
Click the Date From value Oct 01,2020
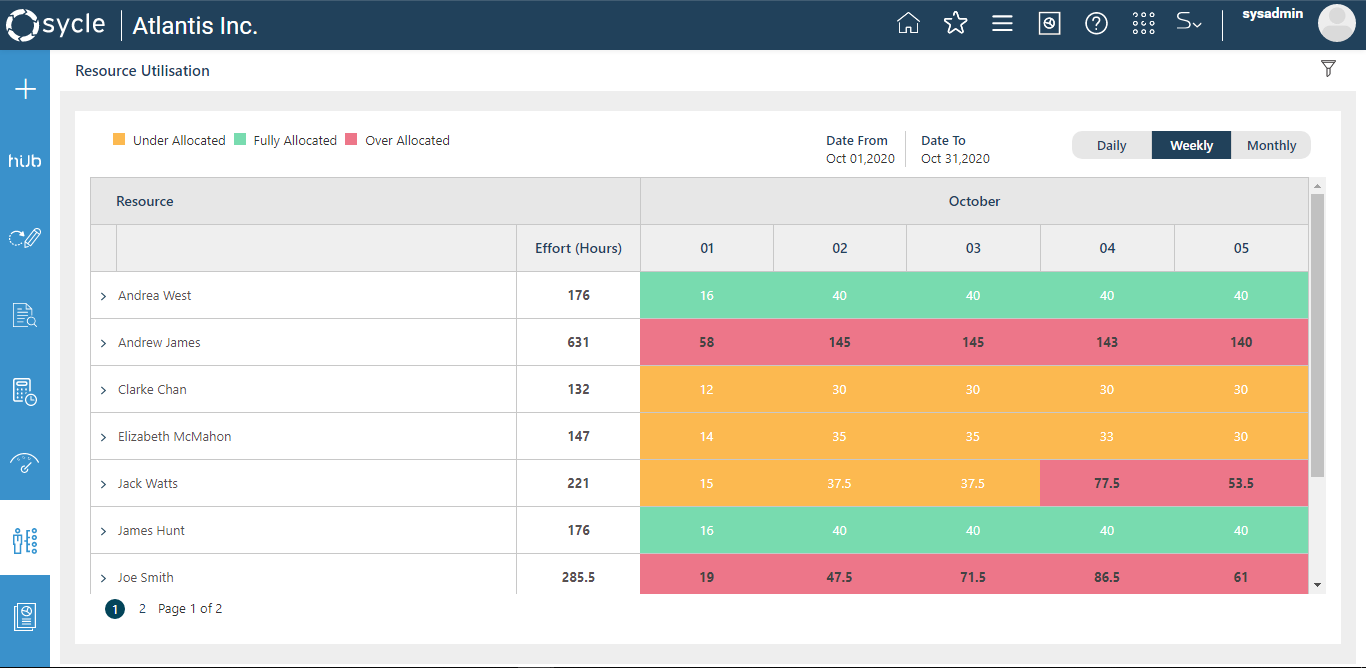(x=860, y=159)
